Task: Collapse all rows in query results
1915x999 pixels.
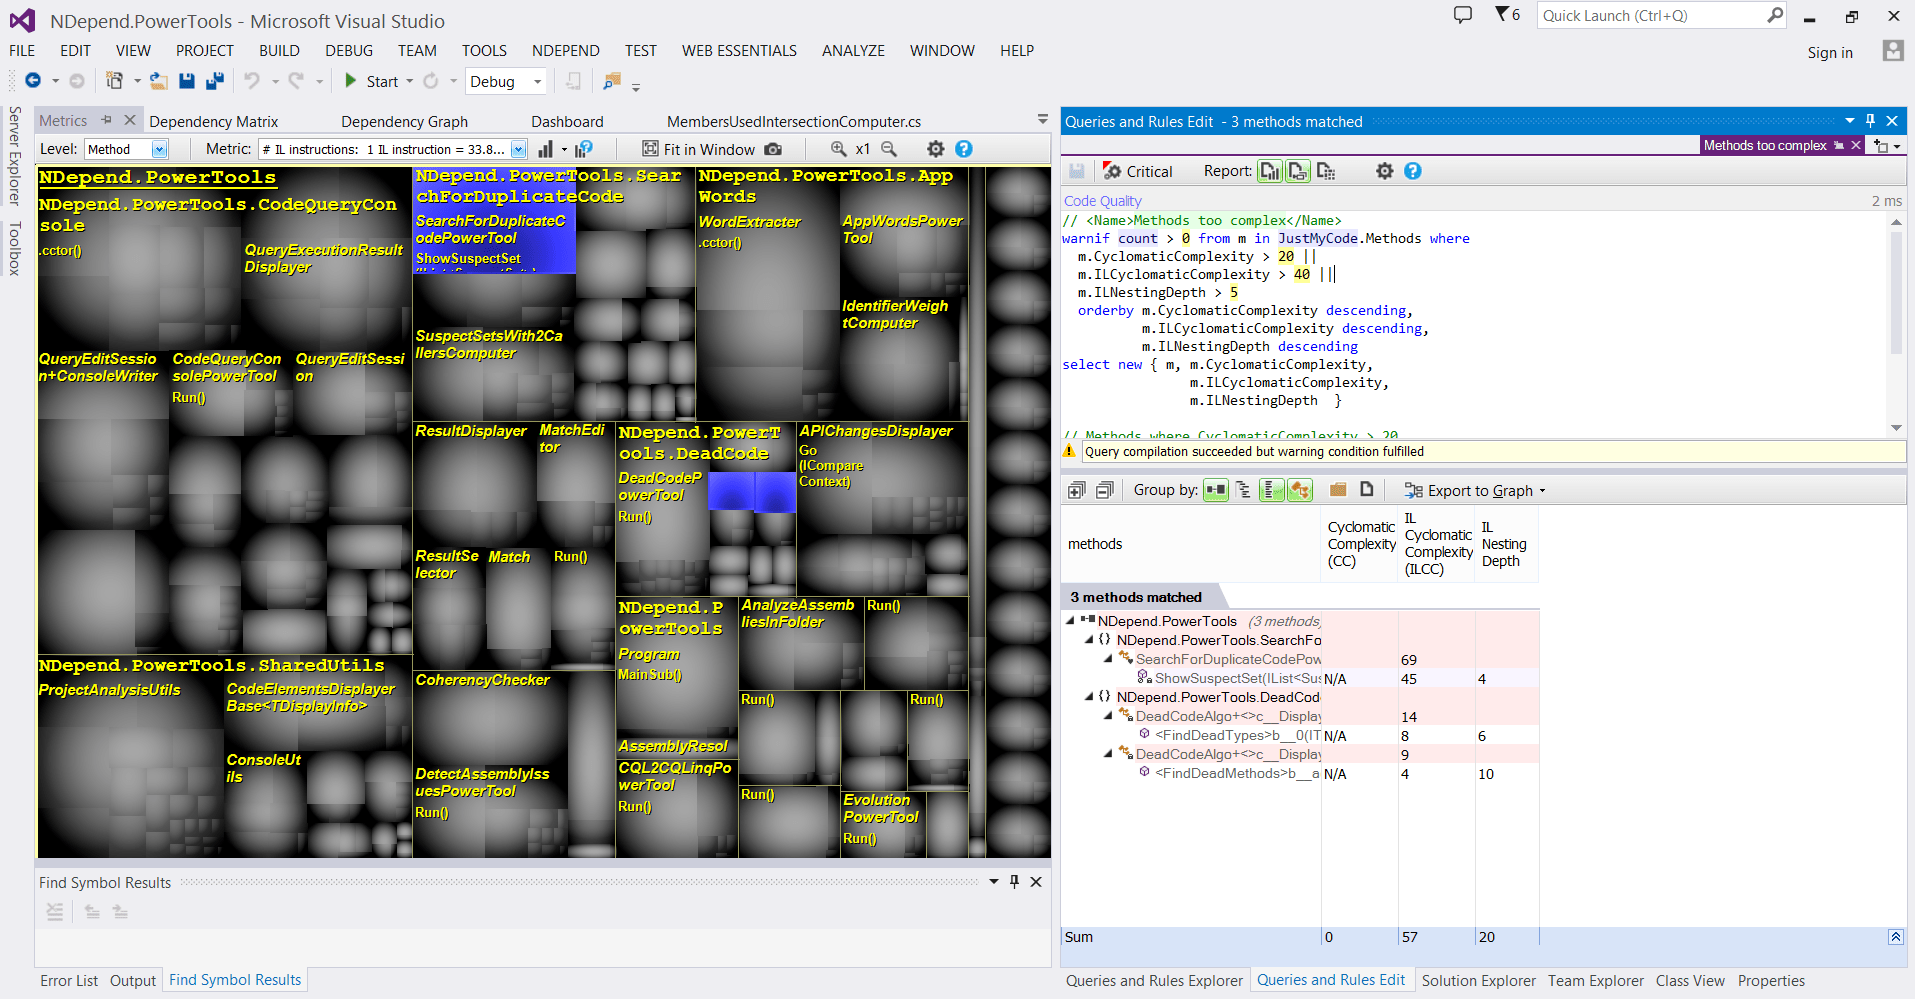Action: (x=1104, y=490)
